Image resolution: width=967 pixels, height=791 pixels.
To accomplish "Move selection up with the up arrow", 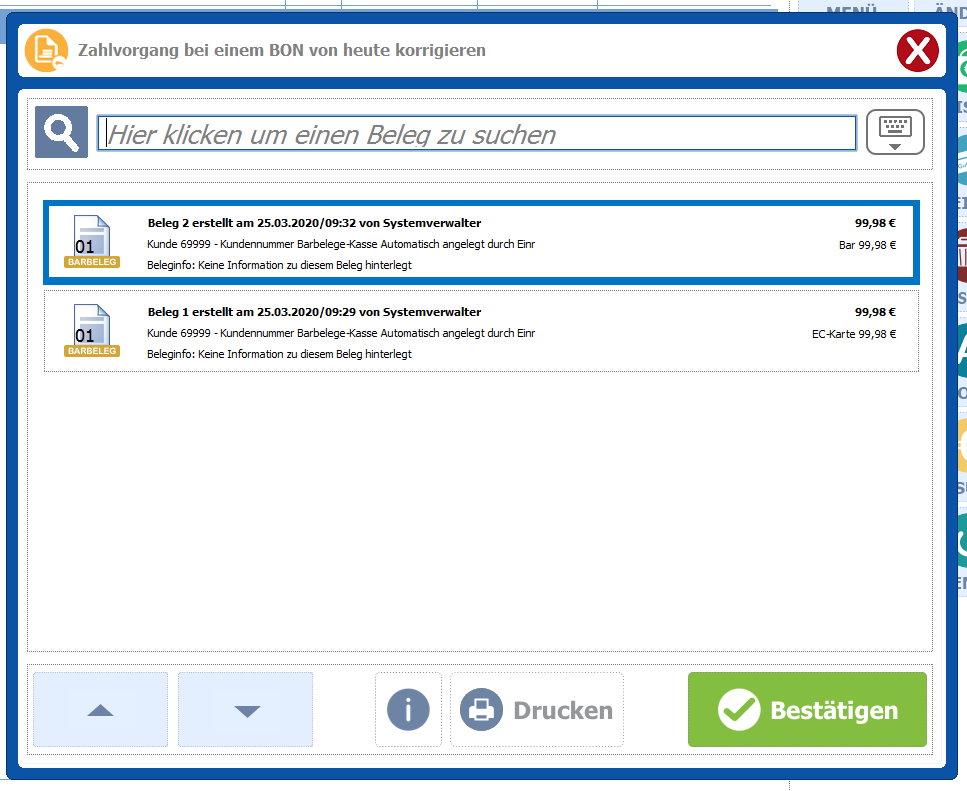I will tap(100, 710).
